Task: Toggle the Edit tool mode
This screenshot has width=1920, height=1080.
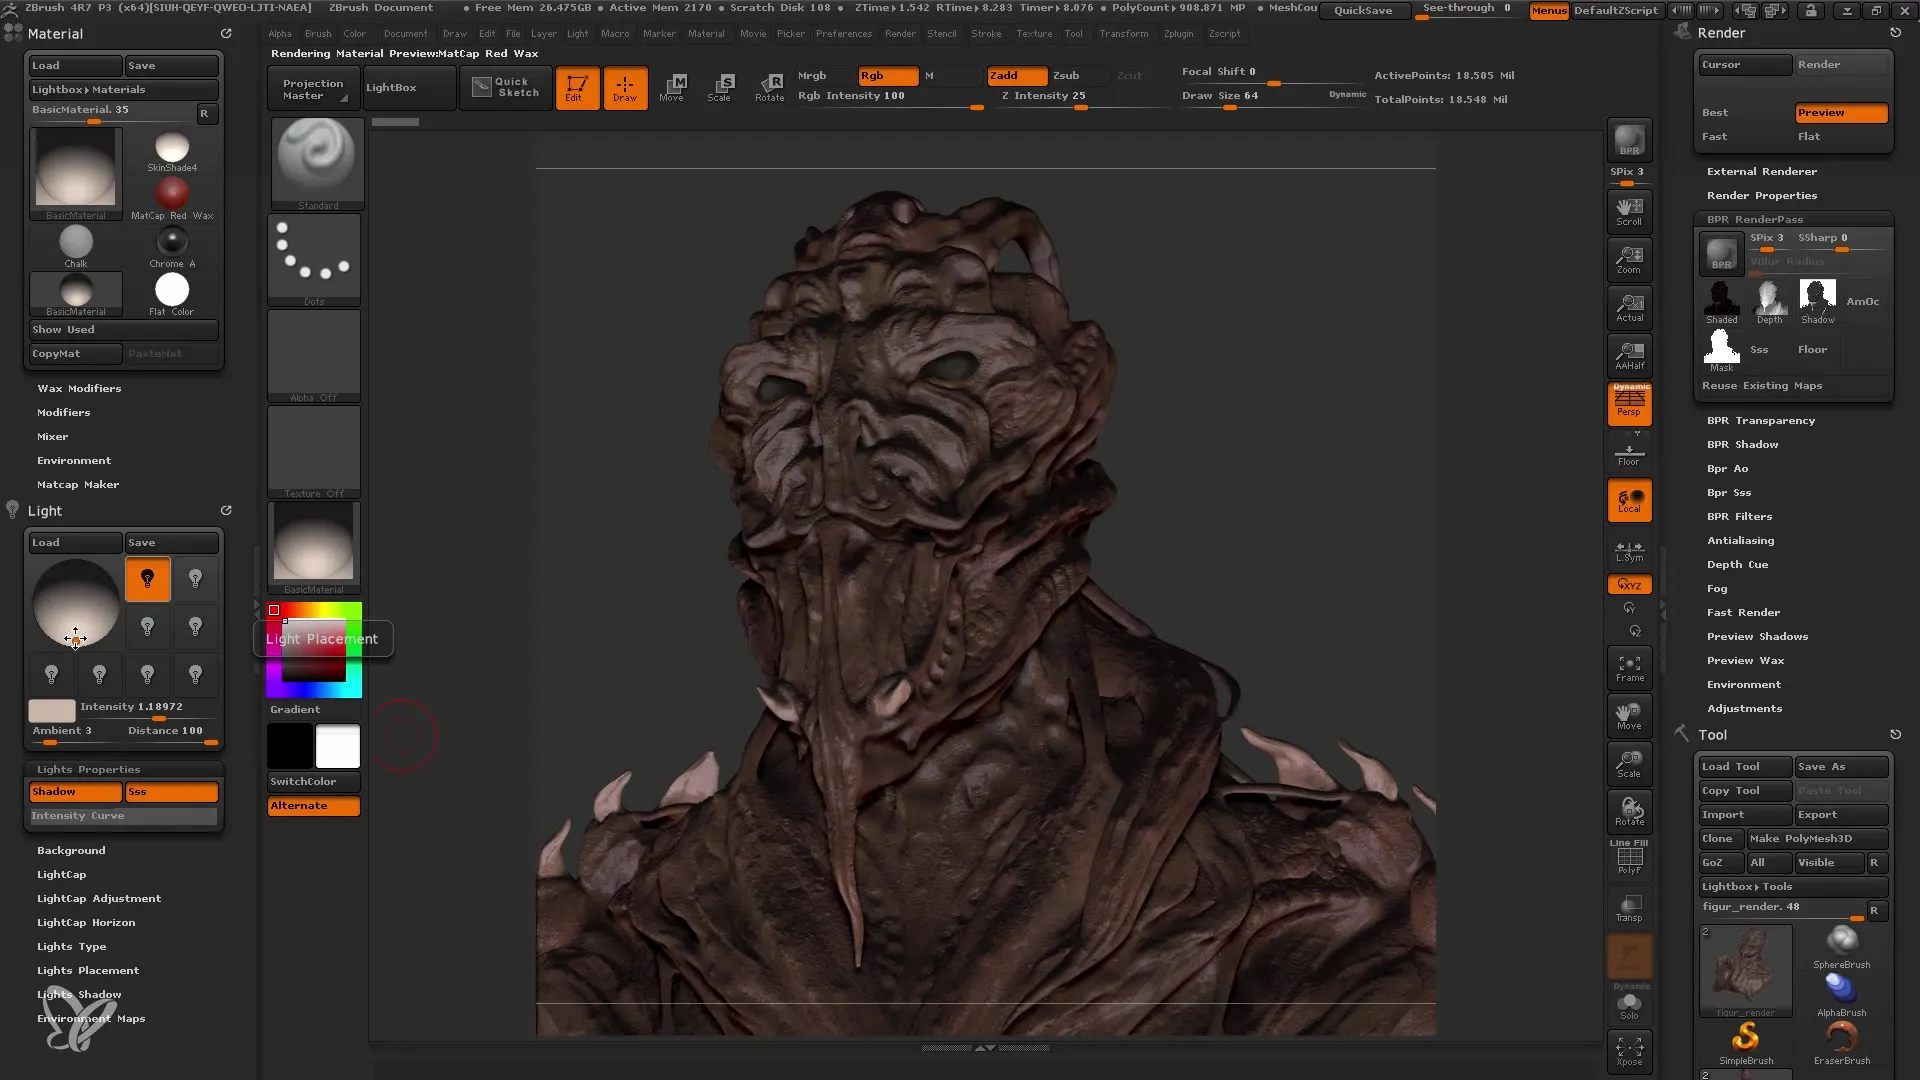Action: click(x=578, y=86)
